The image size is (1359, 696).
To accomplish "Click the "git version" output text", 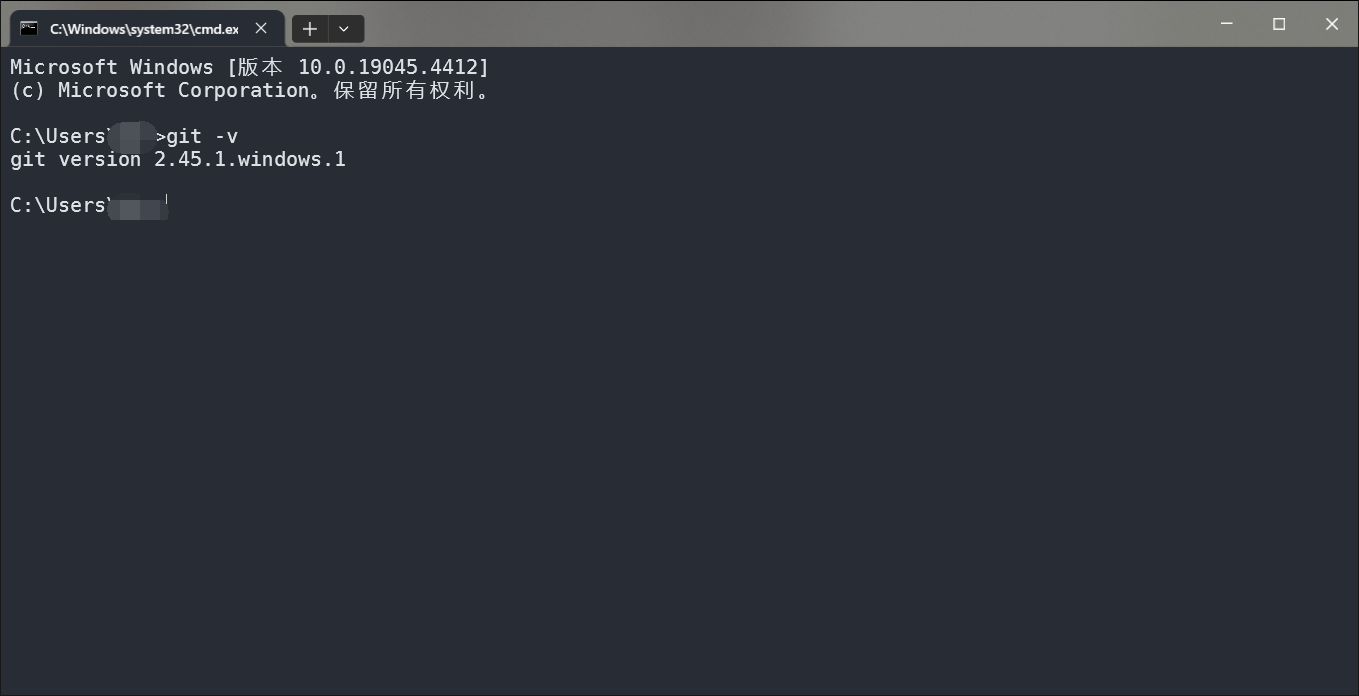I will [x=75, y=160].
